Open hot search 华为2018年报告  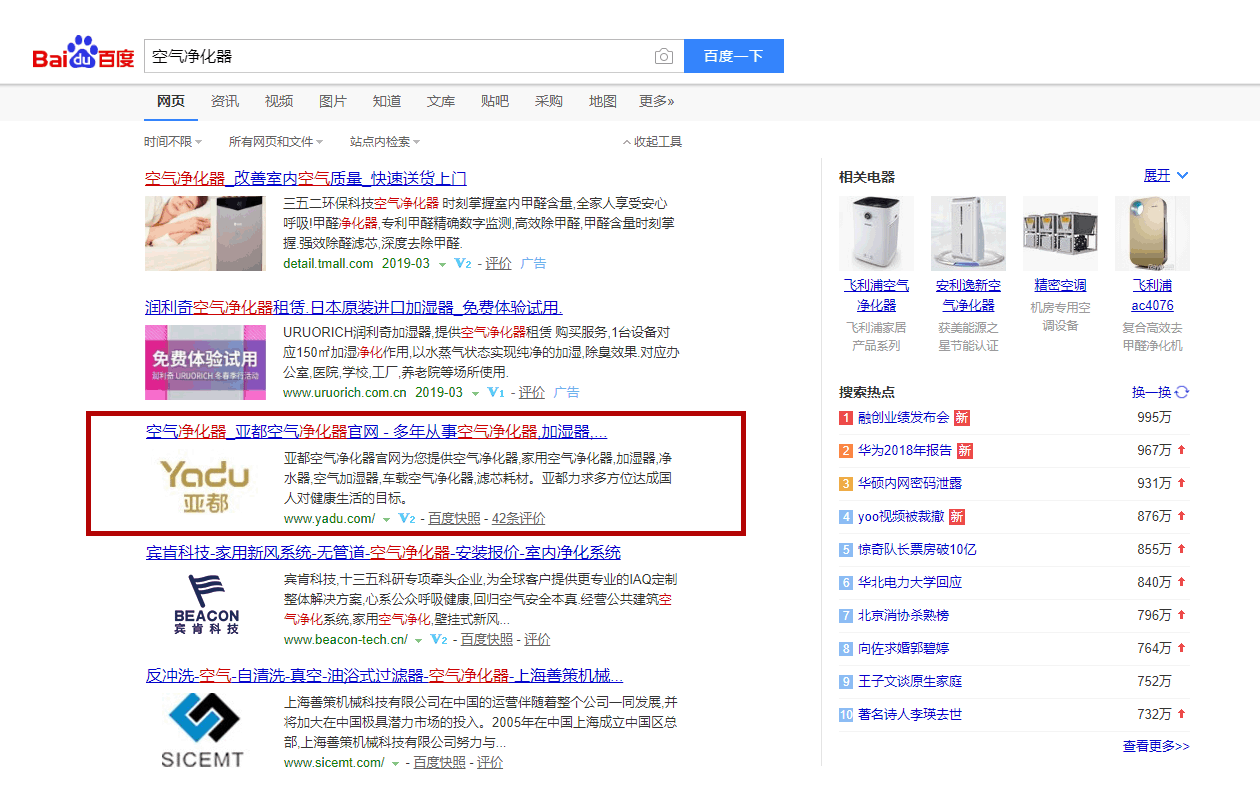coord(905,451)
